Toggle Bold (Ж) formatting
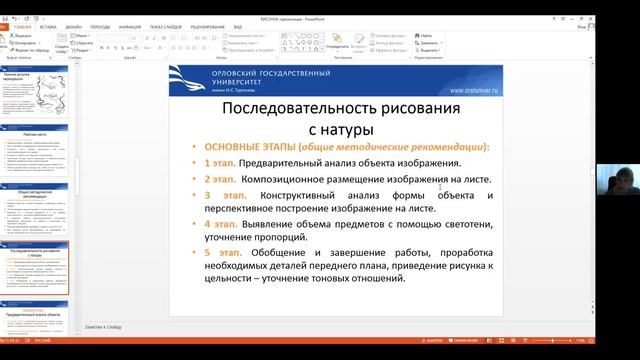The width and height of the screenshot is (640, 360). [x=101, y=48]
